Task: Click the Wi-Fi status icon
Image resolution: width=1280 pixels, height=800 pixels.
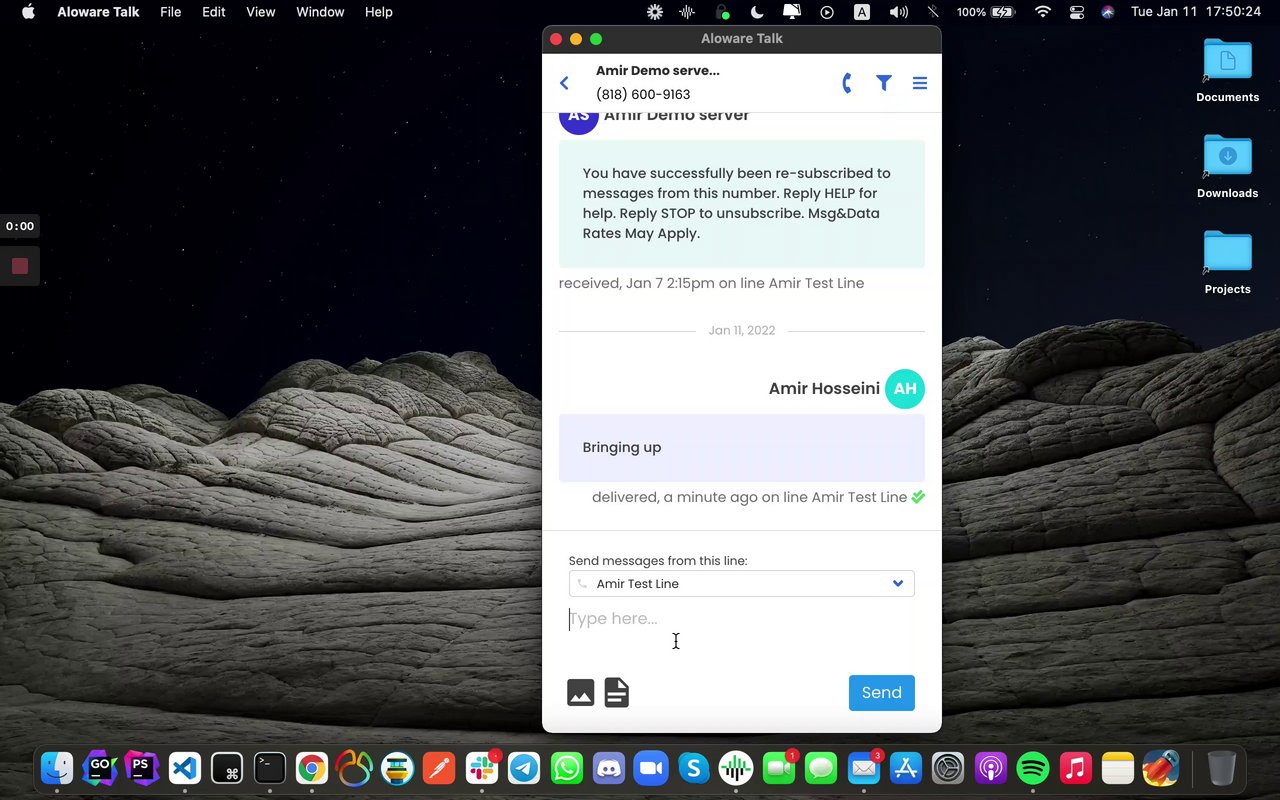Action: (1043, 12)
